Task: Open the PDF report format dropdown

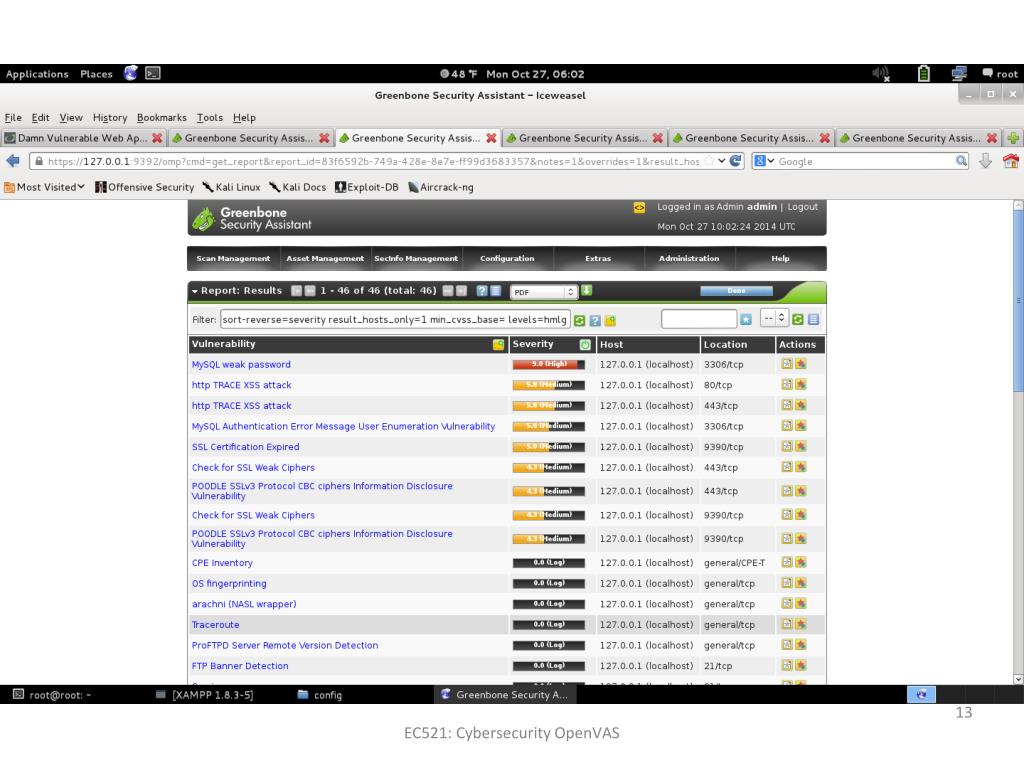Action: tap(543, 291)
